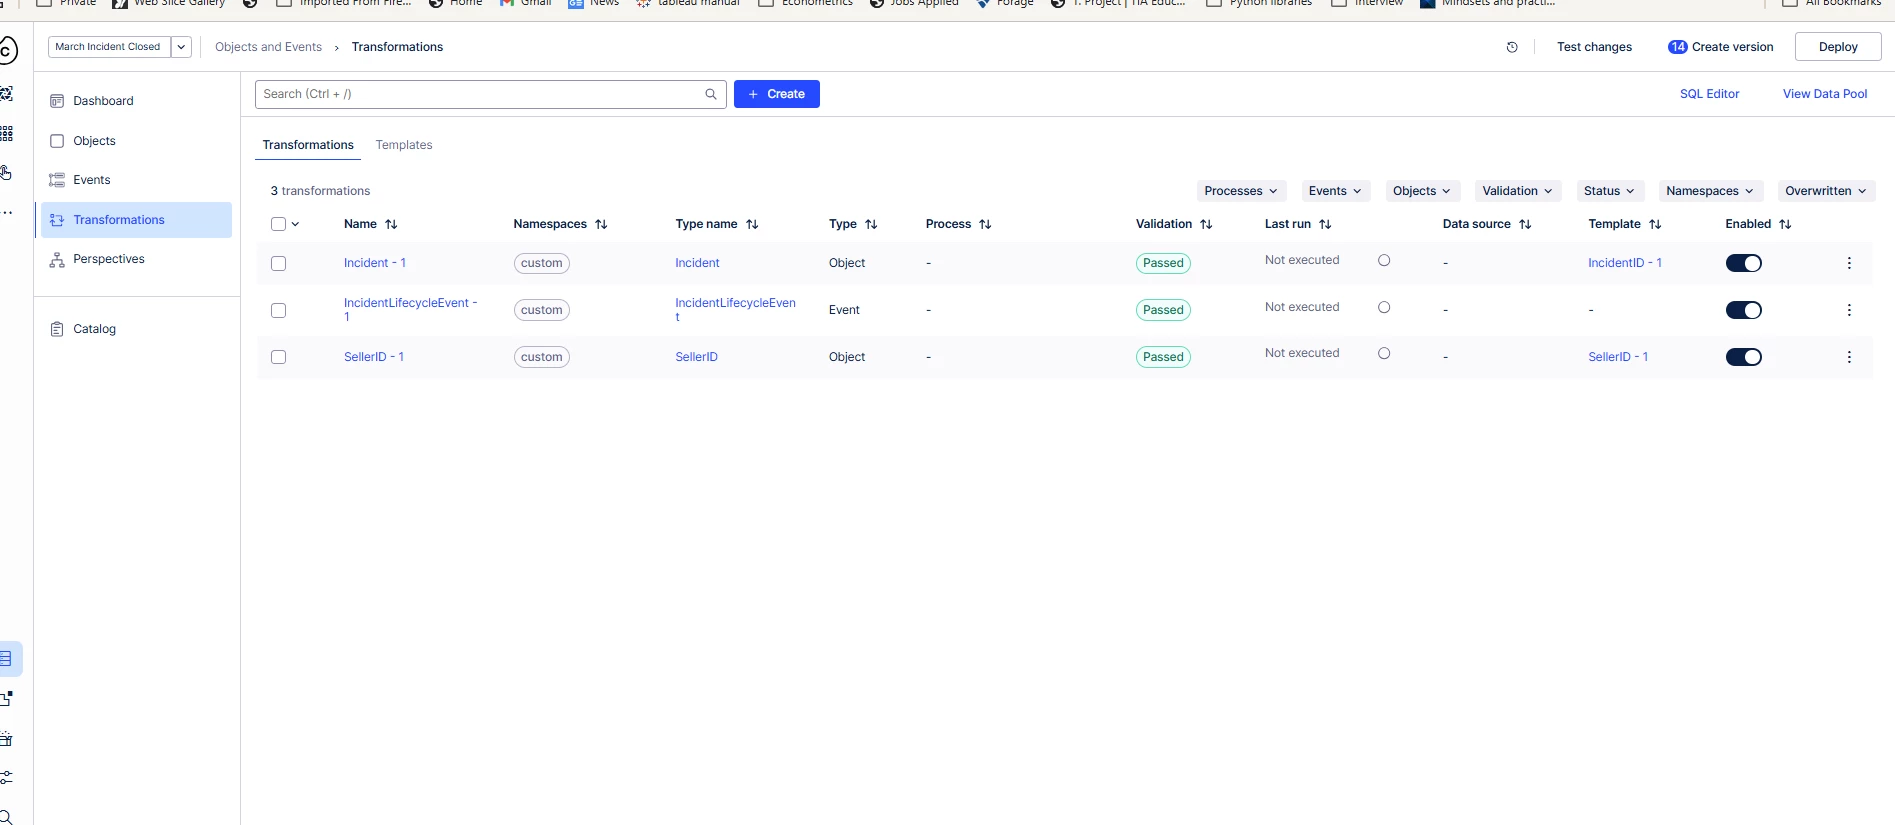Open Dashboard in the sidebar

[136, 101]
